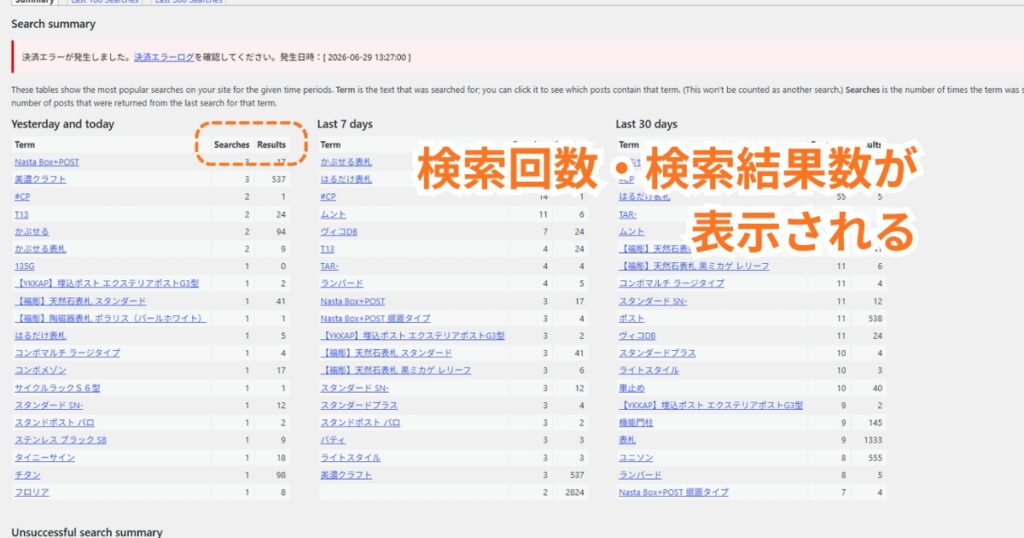
Task: Click スタンダード SN- in Last 7 days table
Action: 355,388
